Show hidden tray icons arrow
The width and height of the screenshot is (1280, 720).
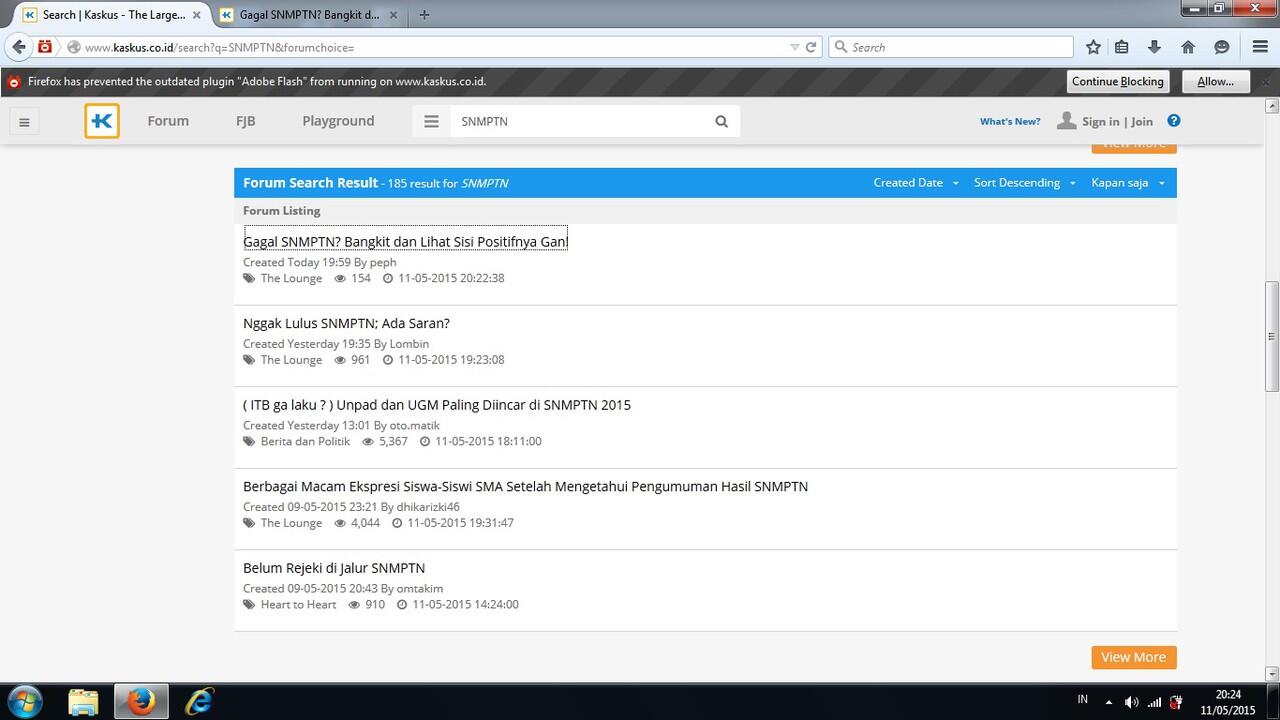1108,702
